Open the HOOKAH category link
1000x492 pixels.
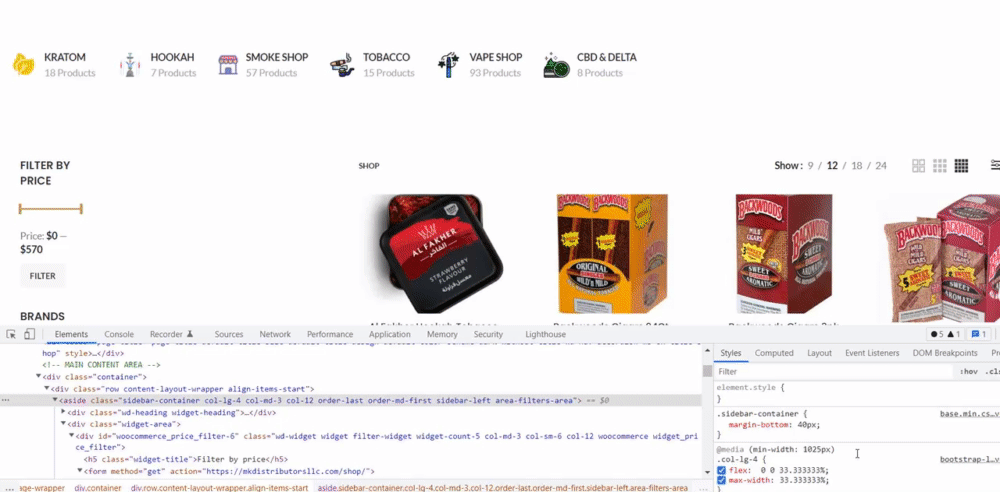tap(172, 57)
